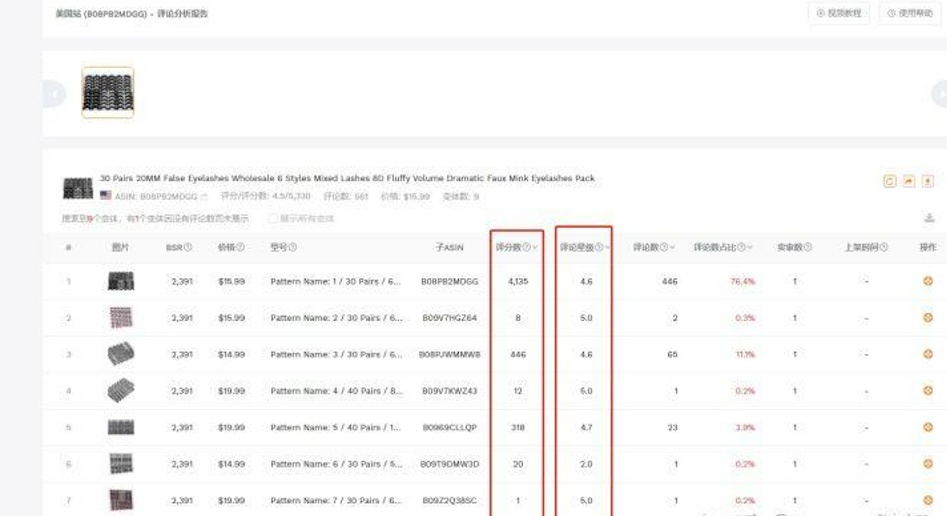Screen dimensions: 947x516
Task: Click child ASIN B09Z2Q38SC
Action: pos(449,500)
